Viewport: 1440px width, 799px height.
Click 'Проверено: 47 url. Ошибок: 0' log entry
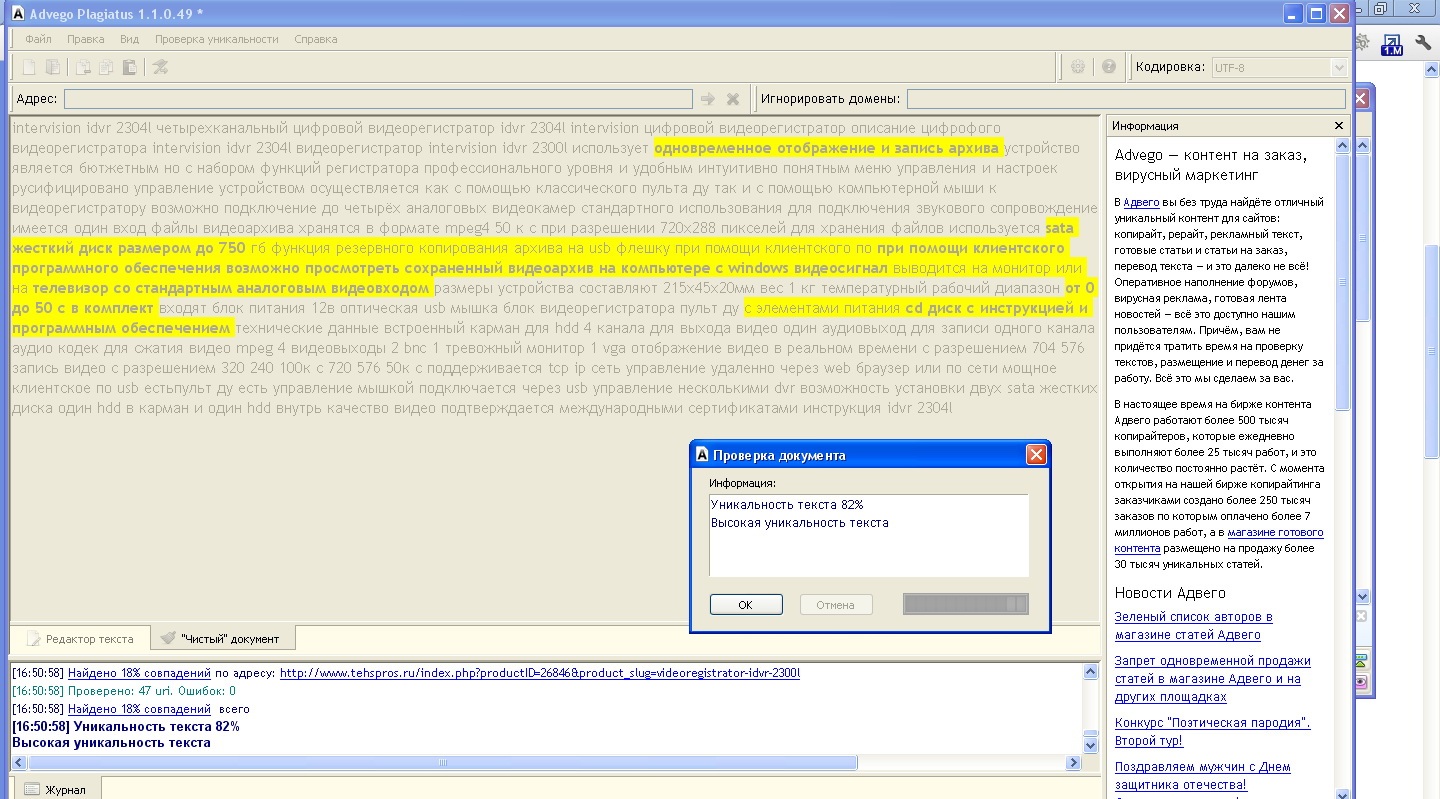124,691
